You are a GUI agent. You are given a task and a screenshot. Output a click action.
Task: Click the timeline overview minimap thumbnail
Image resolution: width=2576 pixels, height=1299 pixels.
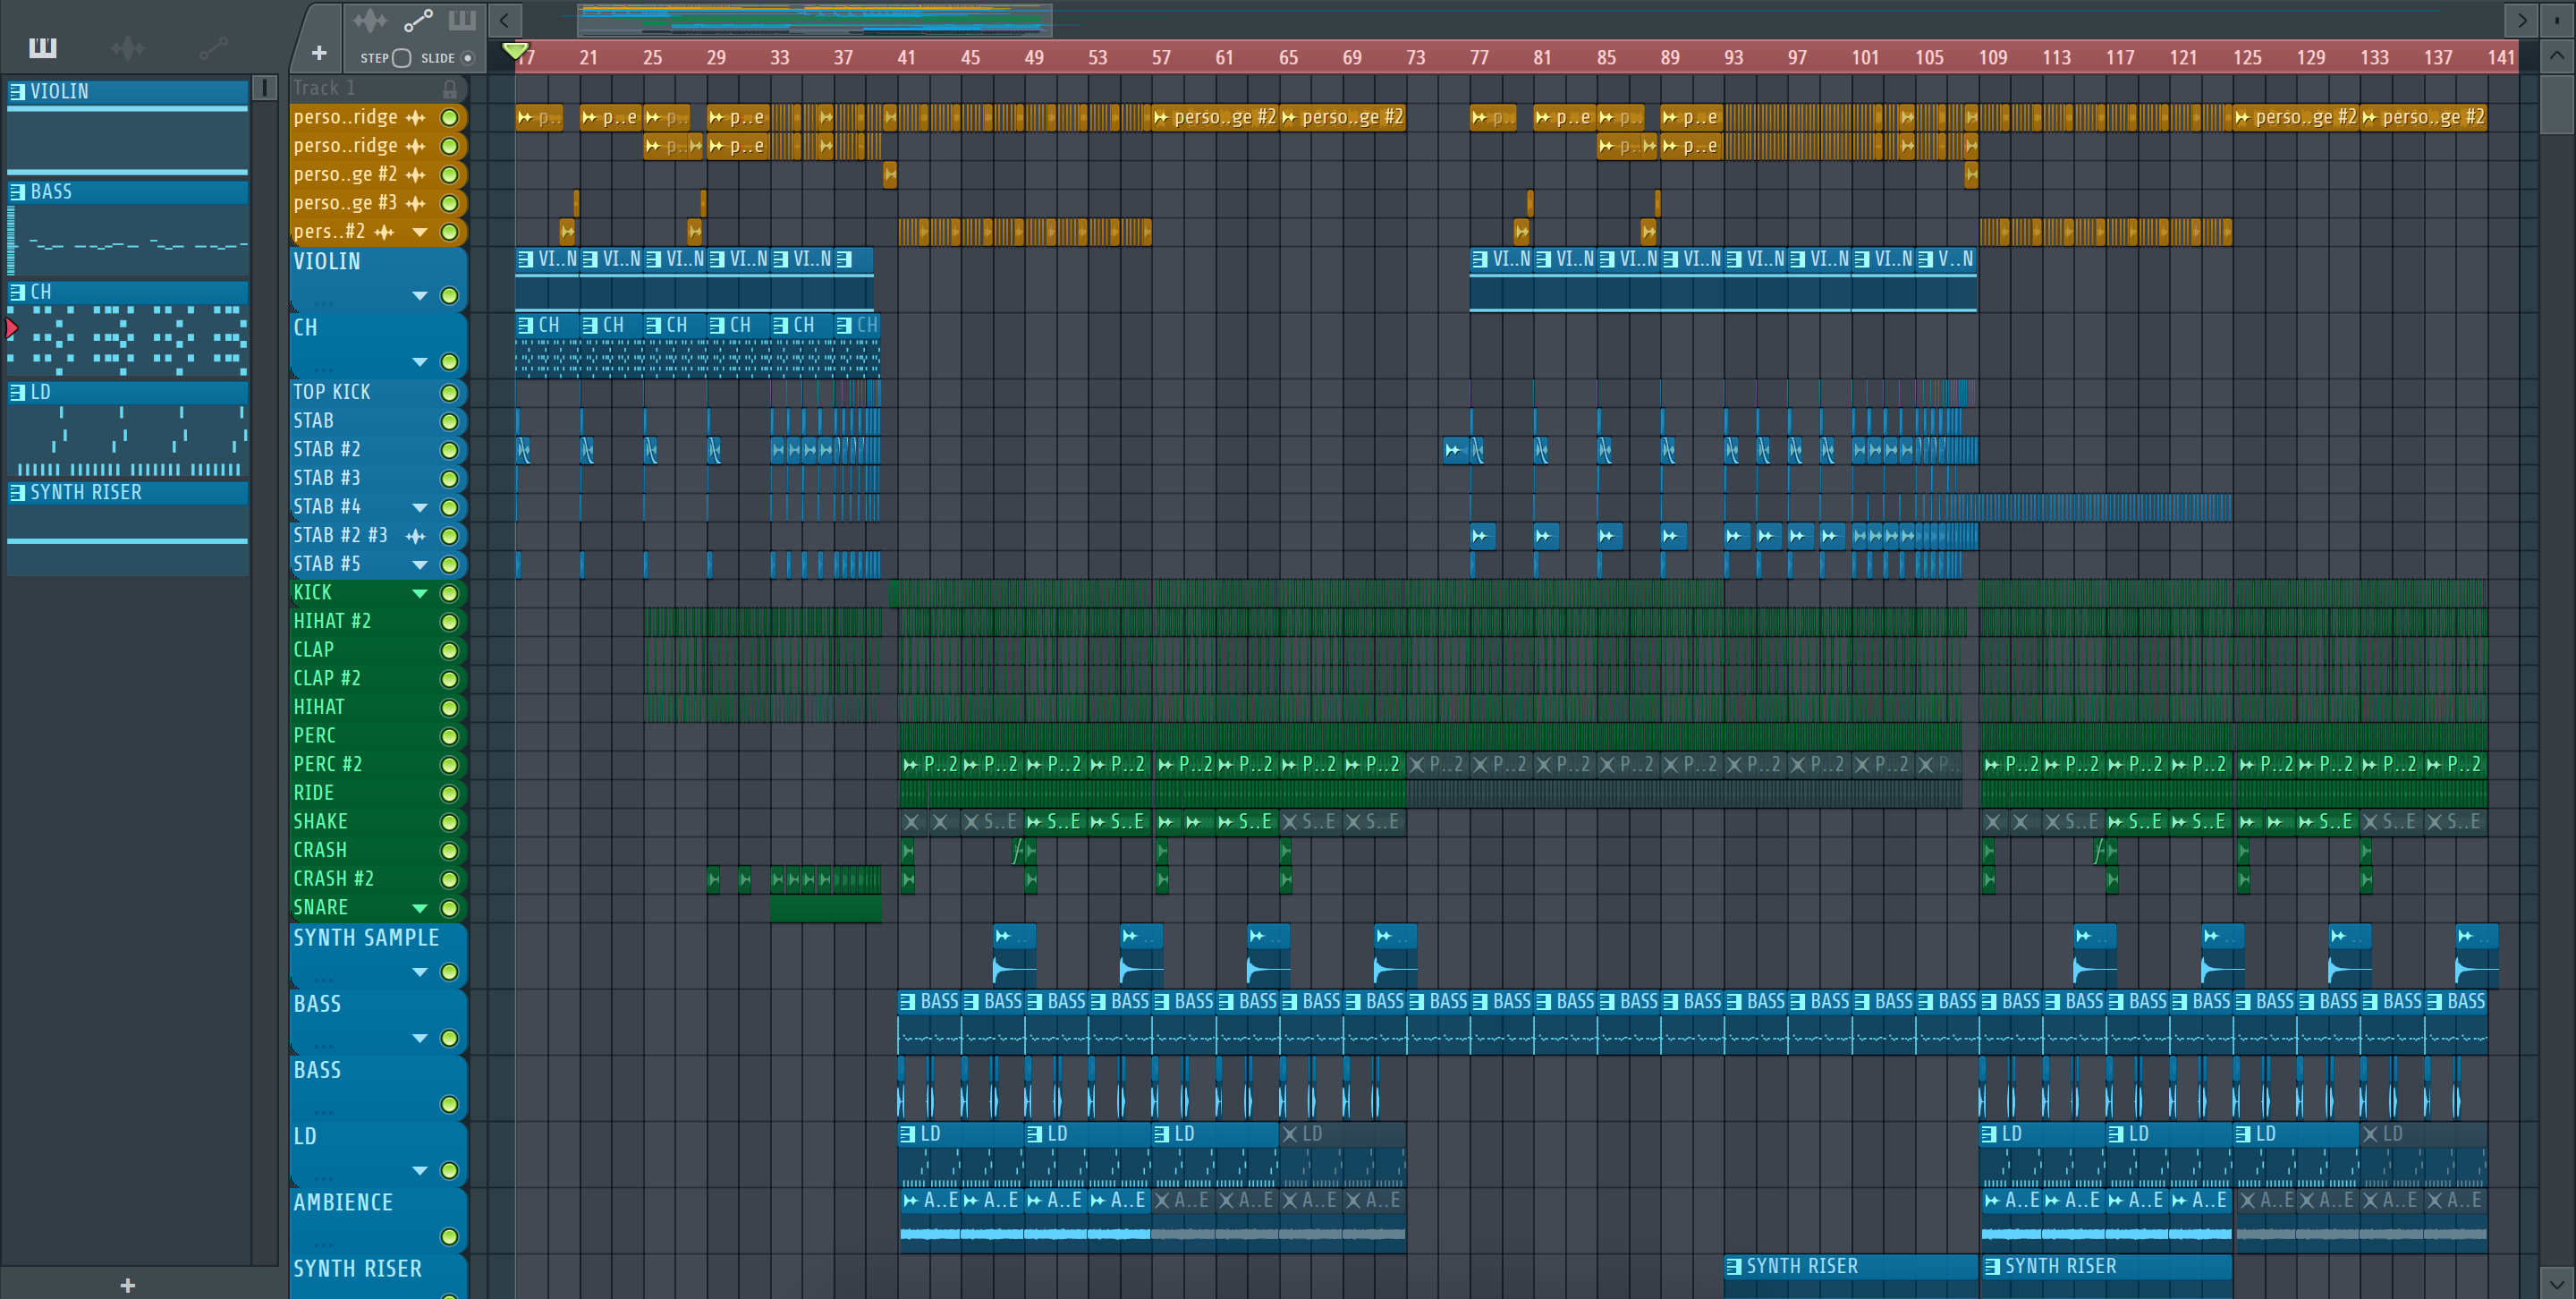(814, 19)
